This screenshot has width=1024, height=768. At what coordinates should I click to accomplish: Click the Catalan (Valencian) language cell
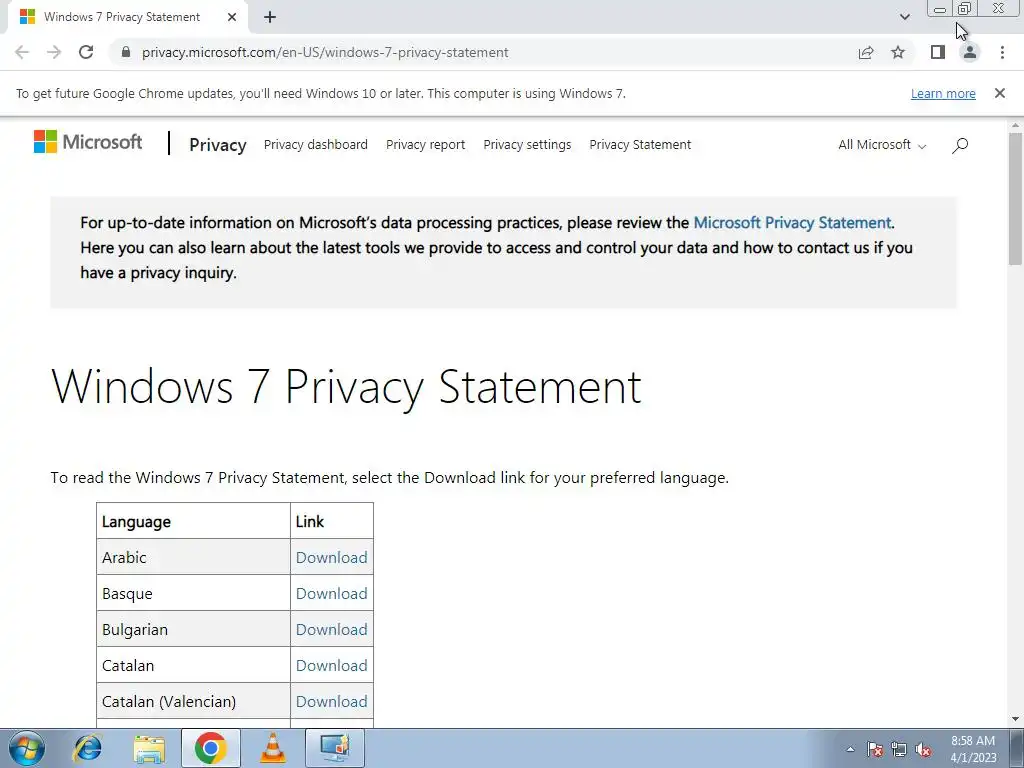pos(193,701)
